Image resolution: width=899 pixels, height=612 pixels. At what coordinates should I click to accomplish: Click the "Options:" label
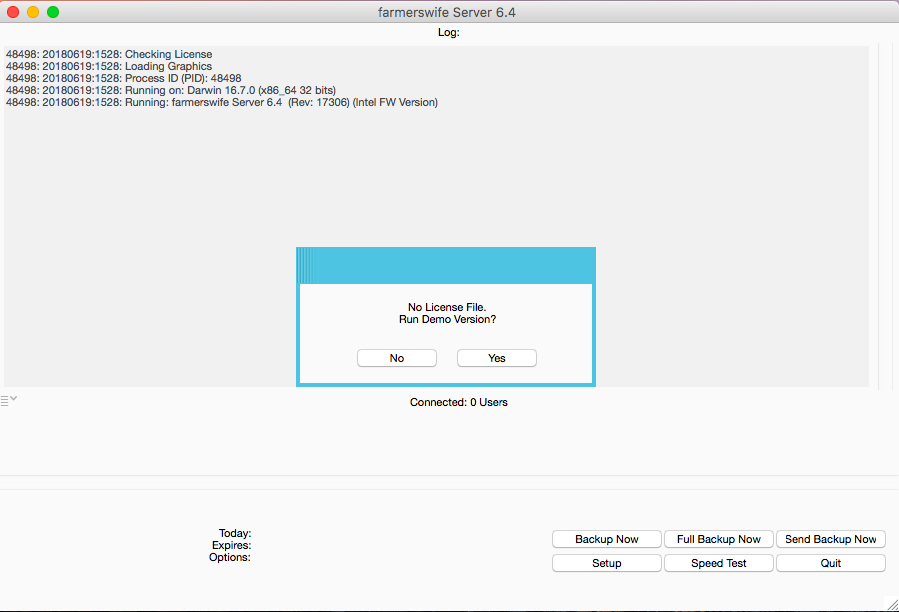[230, 558]
